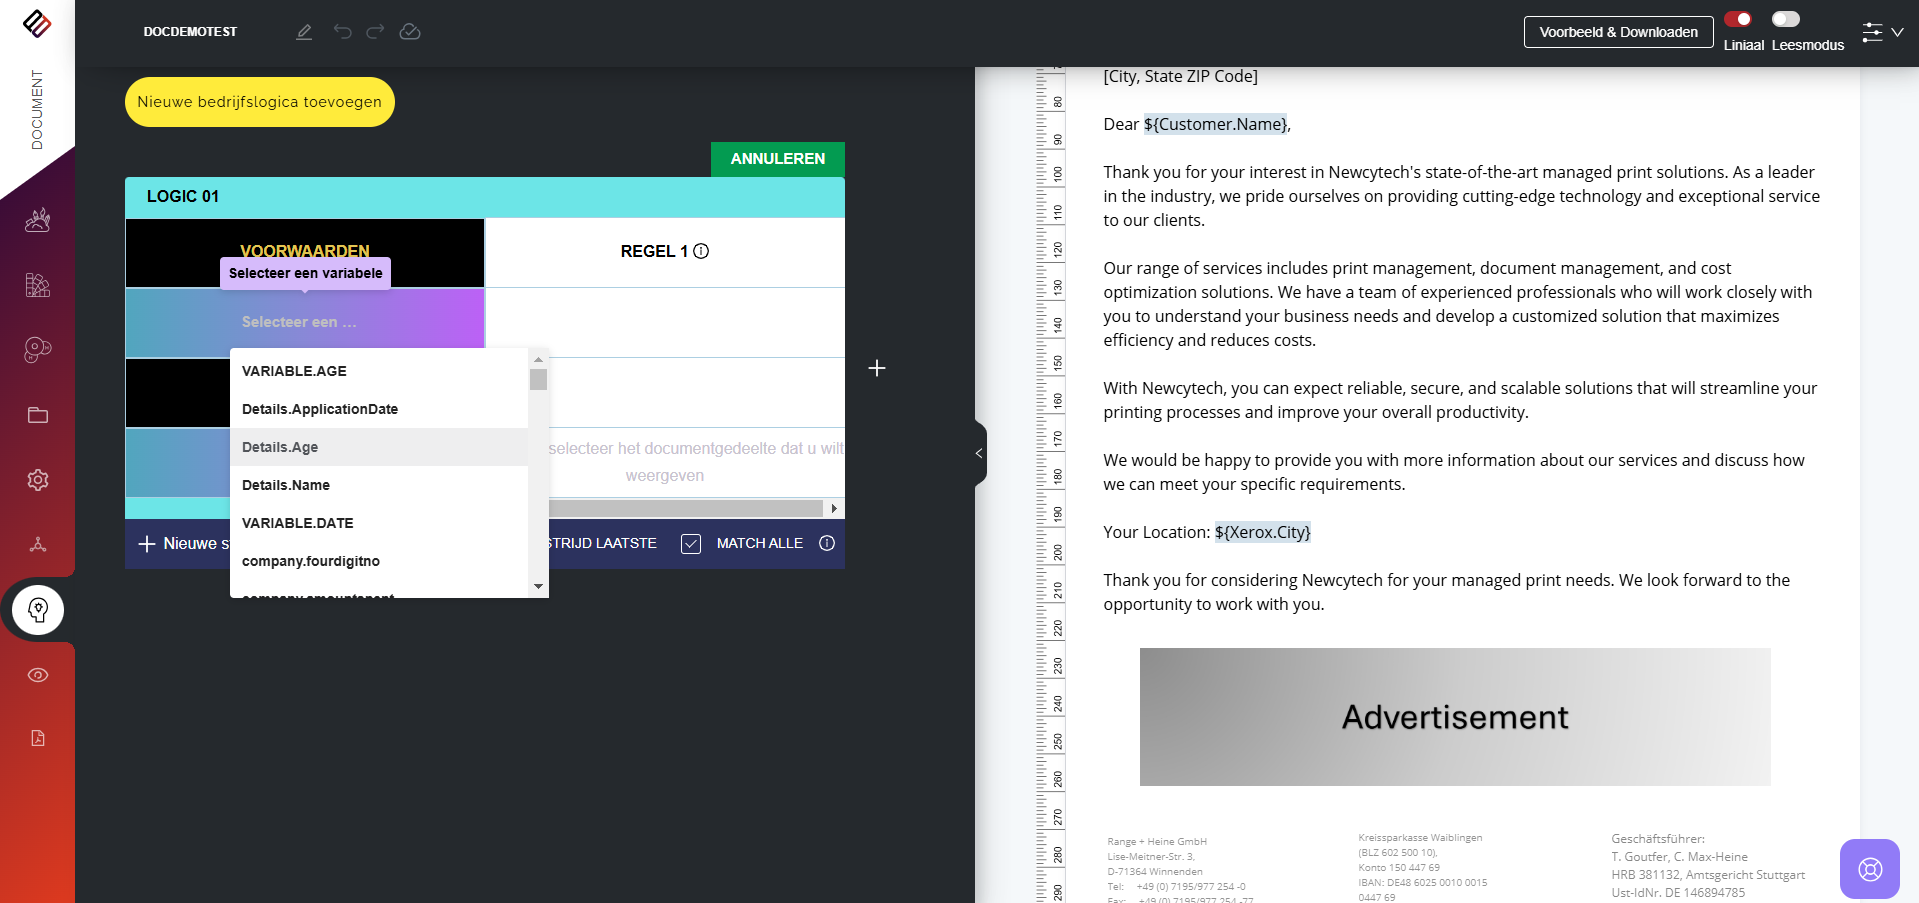Toggle the Liniaal ruler switch
This screenshot has height=903, width=1919.
pos(1738,19)
